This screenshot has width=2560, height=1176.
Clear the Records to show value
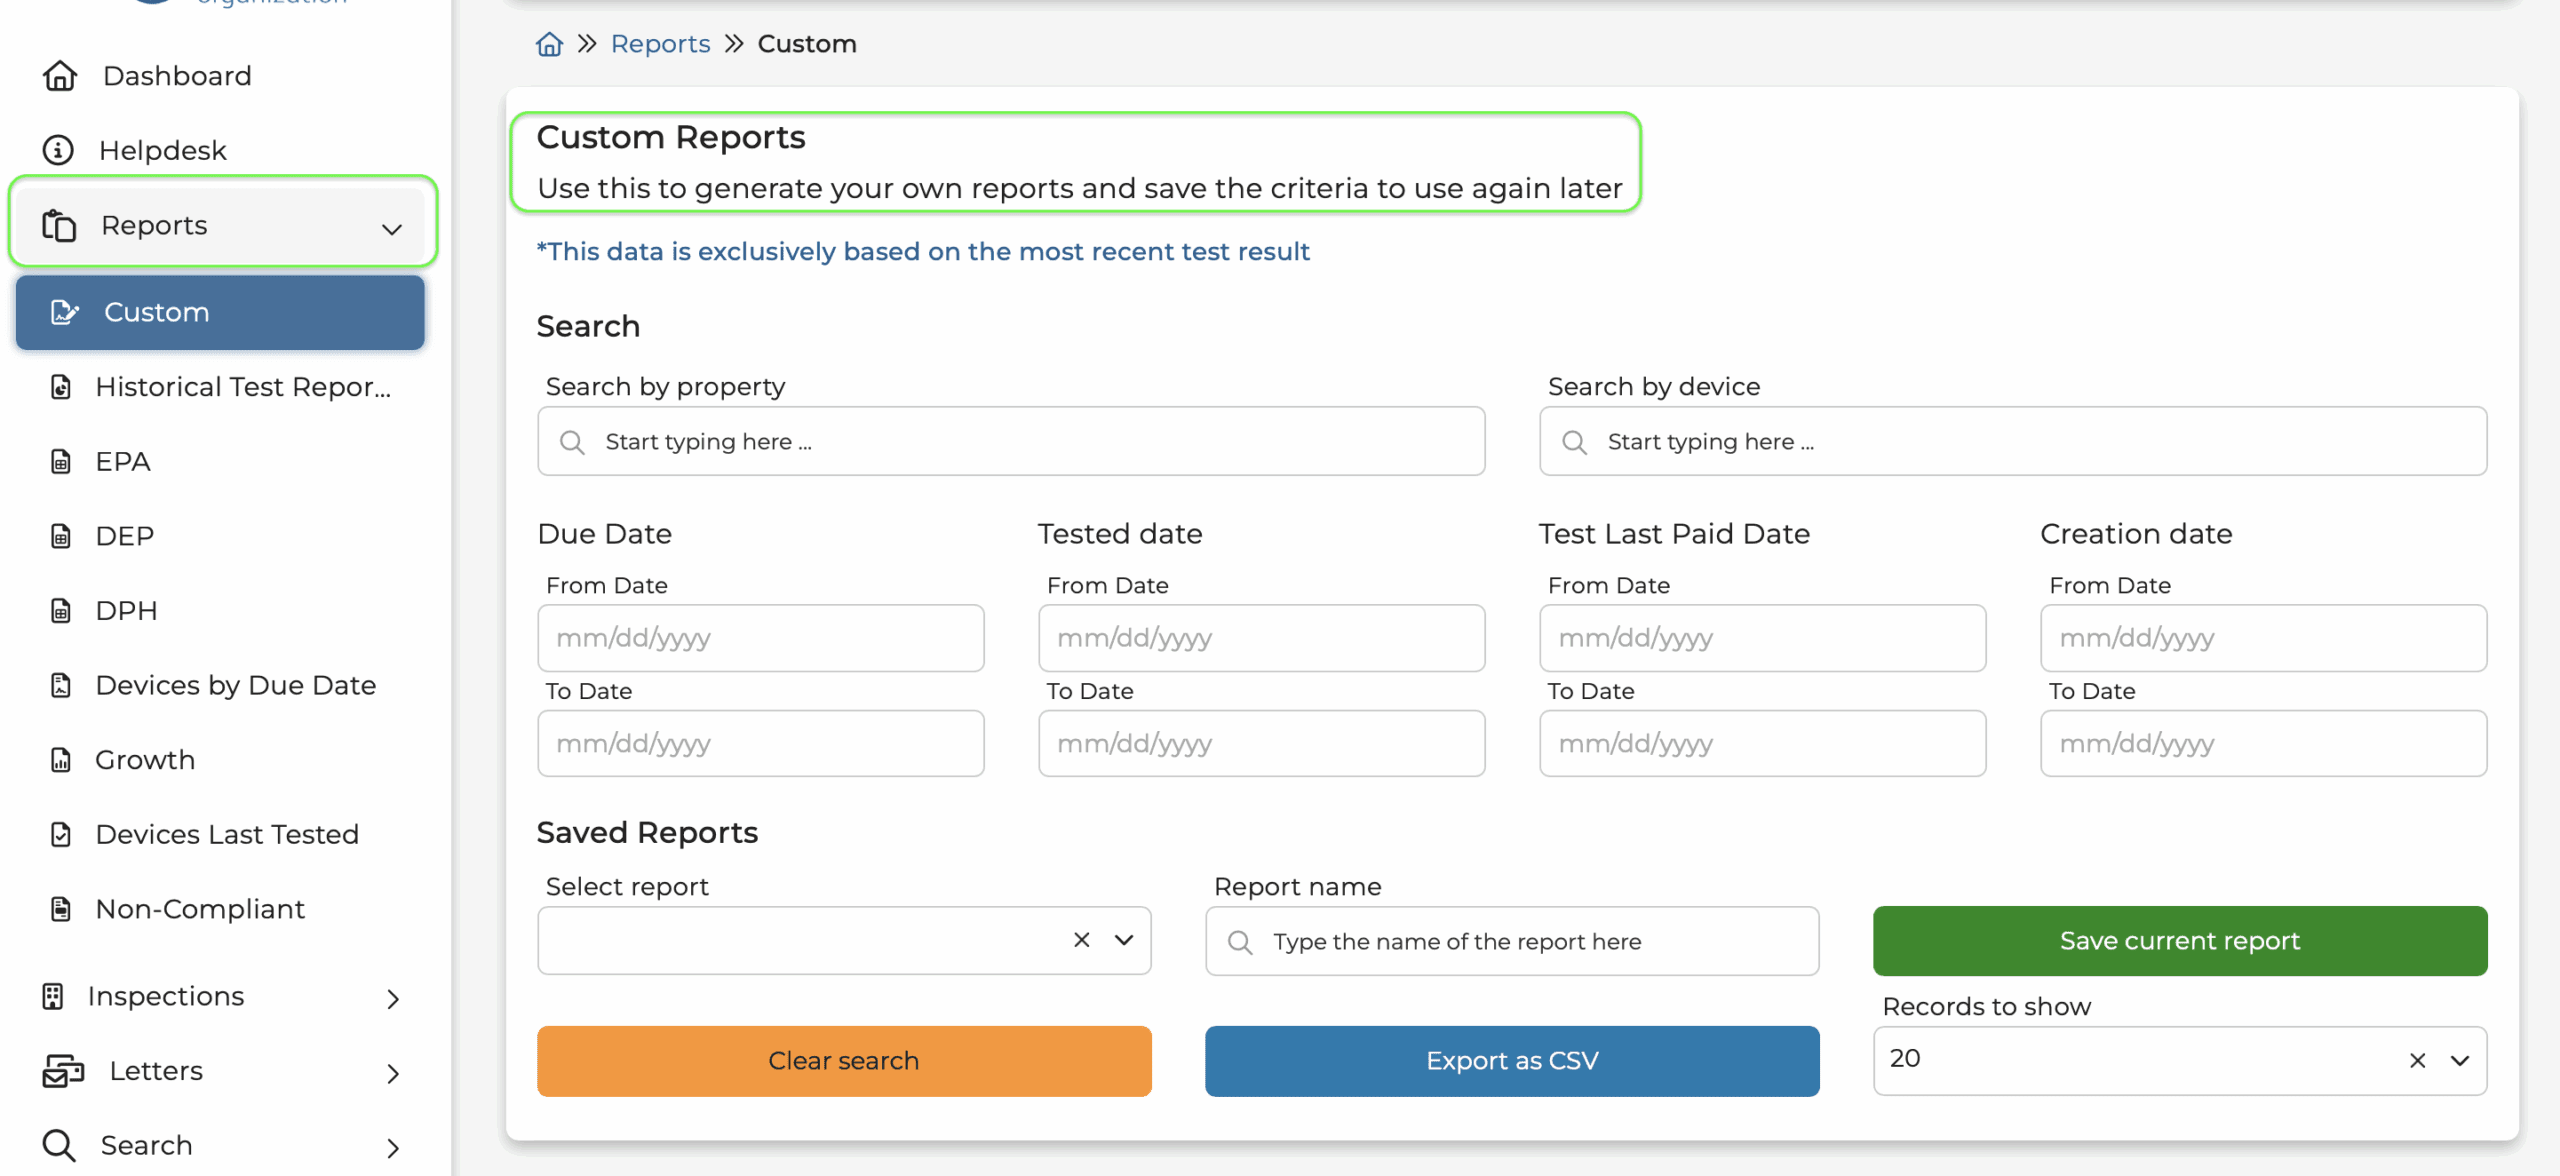tap(2418, 1061)
